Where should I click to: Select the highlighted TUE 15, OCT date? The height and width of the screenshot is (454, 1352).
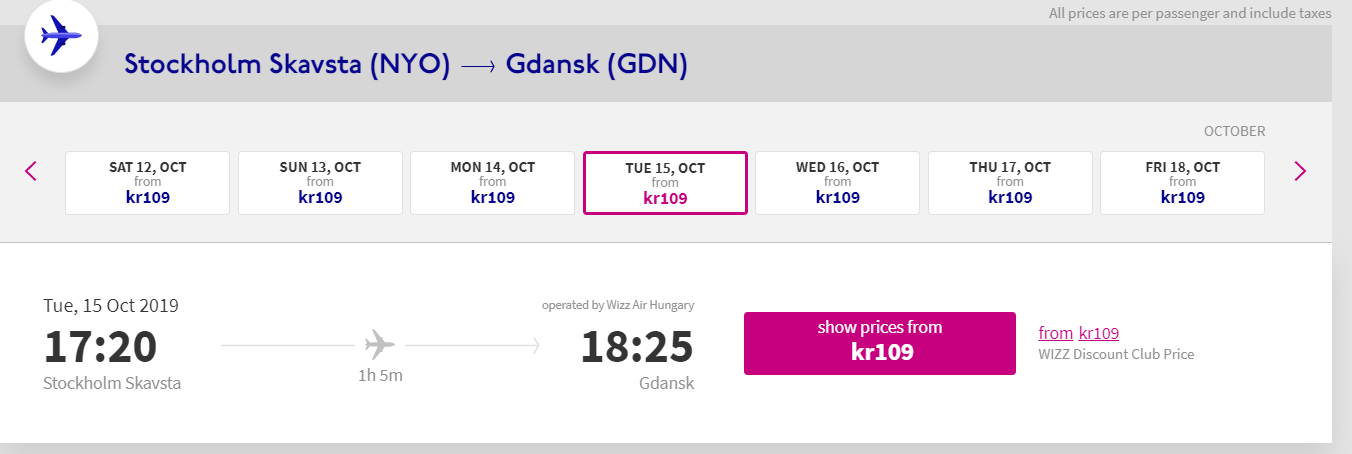coord(665,183)
